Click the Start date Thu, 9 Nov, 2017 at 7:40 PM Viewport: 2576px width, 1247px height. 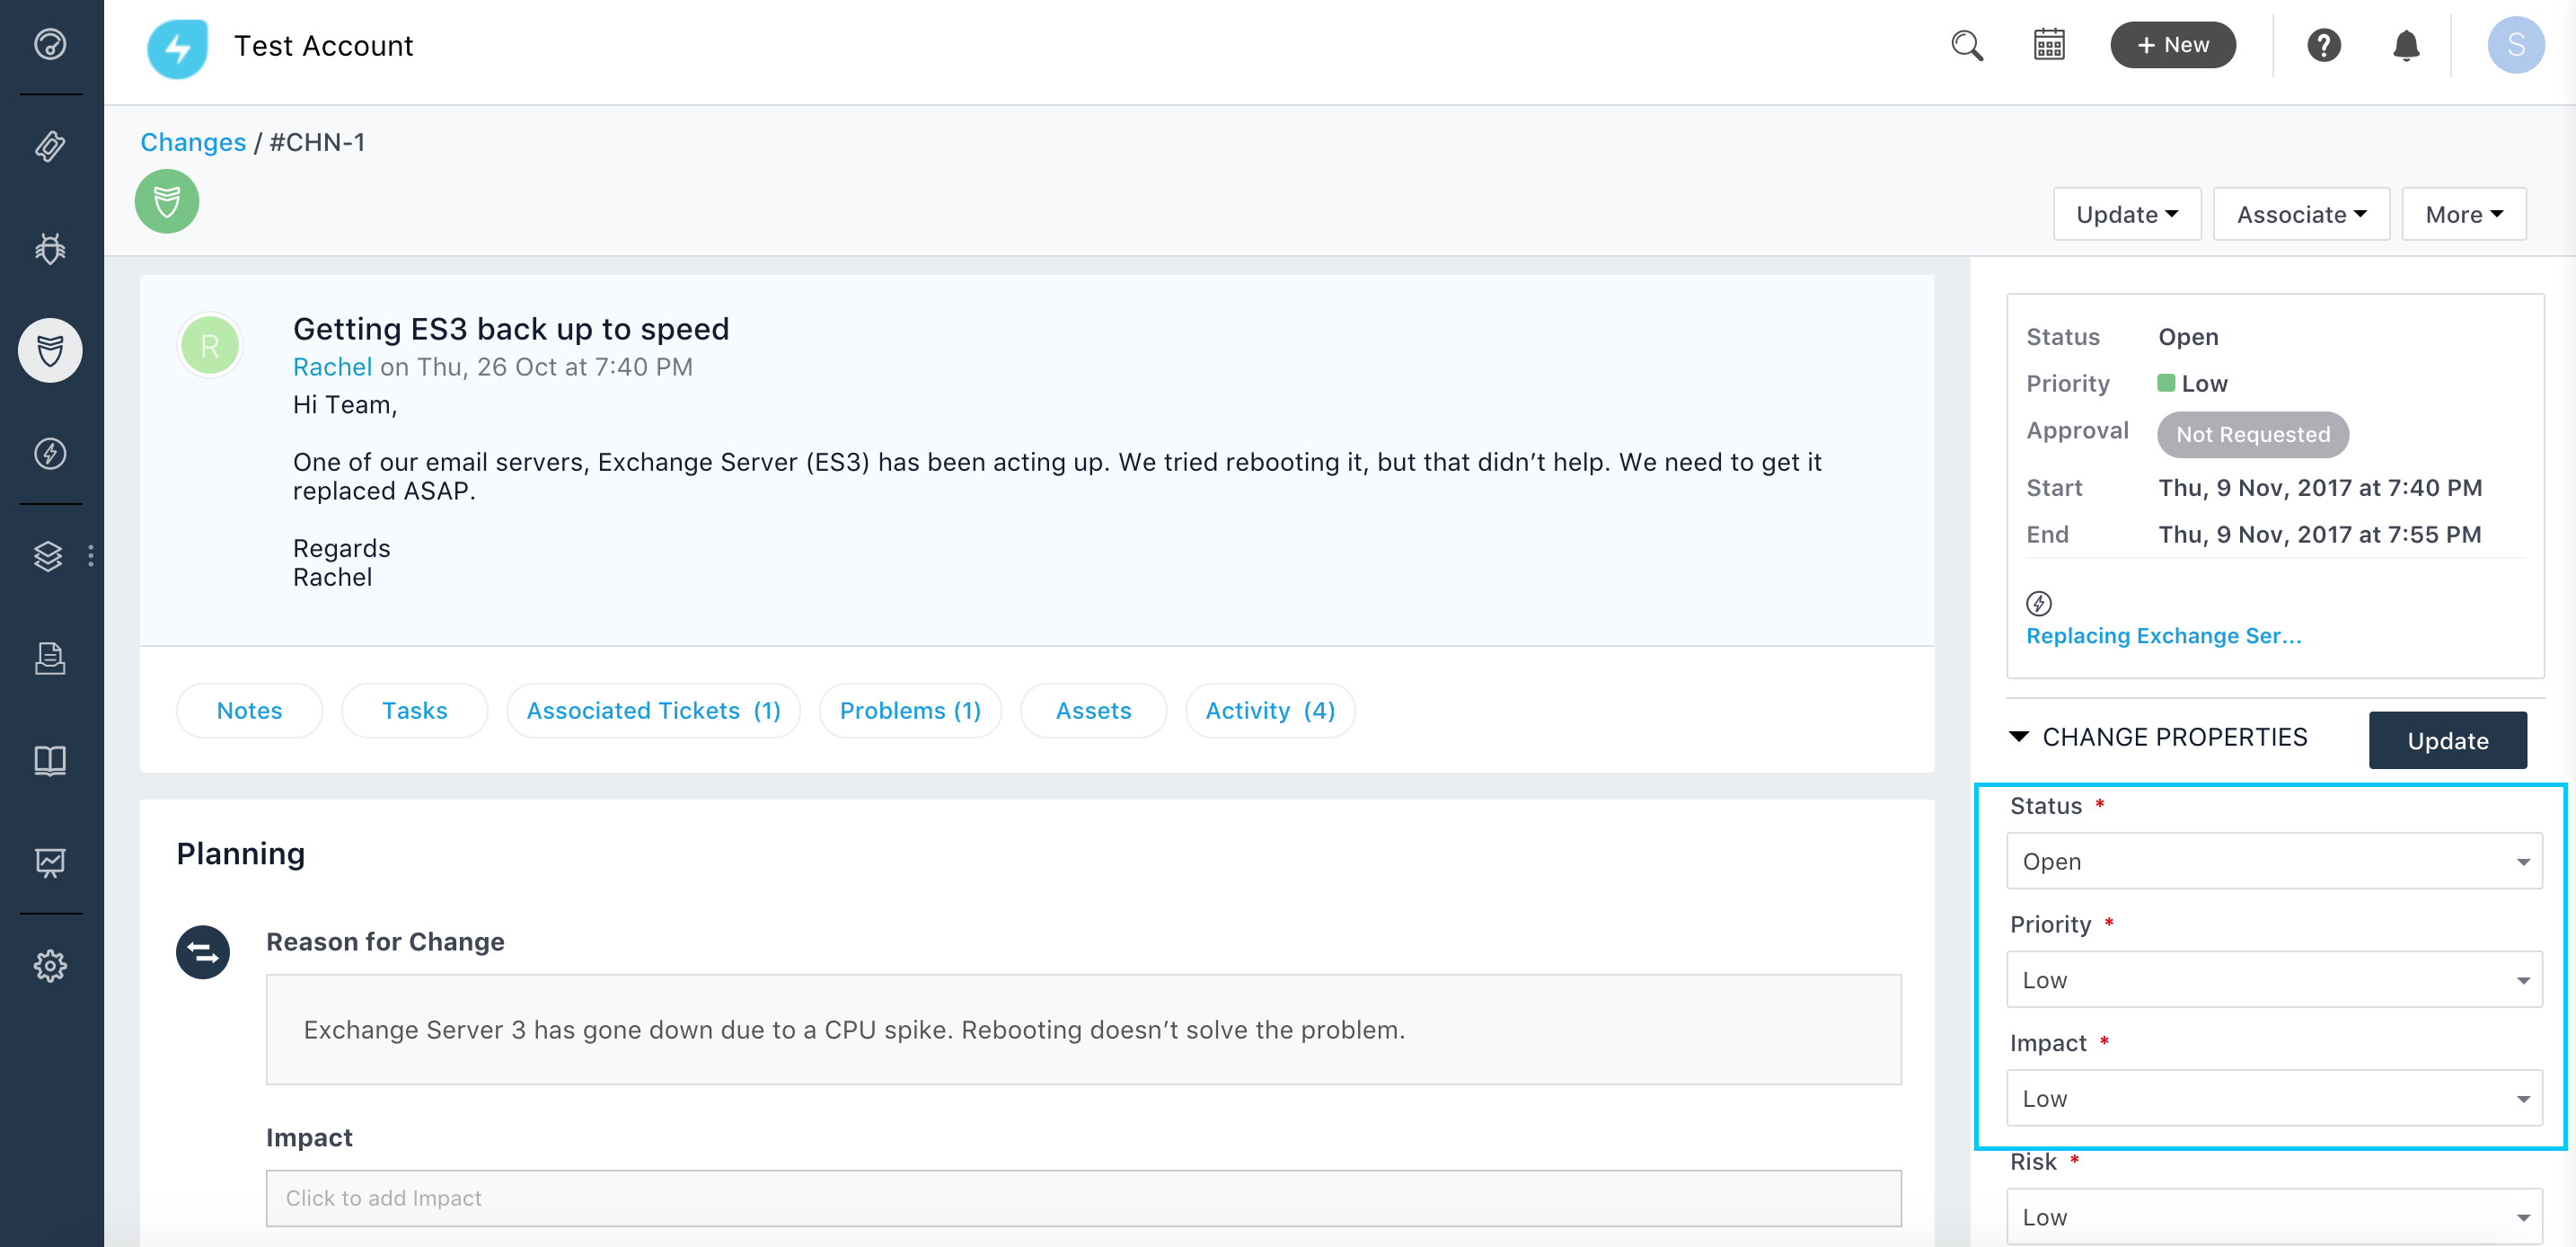pyautogui.click(x=2319, y=487)
